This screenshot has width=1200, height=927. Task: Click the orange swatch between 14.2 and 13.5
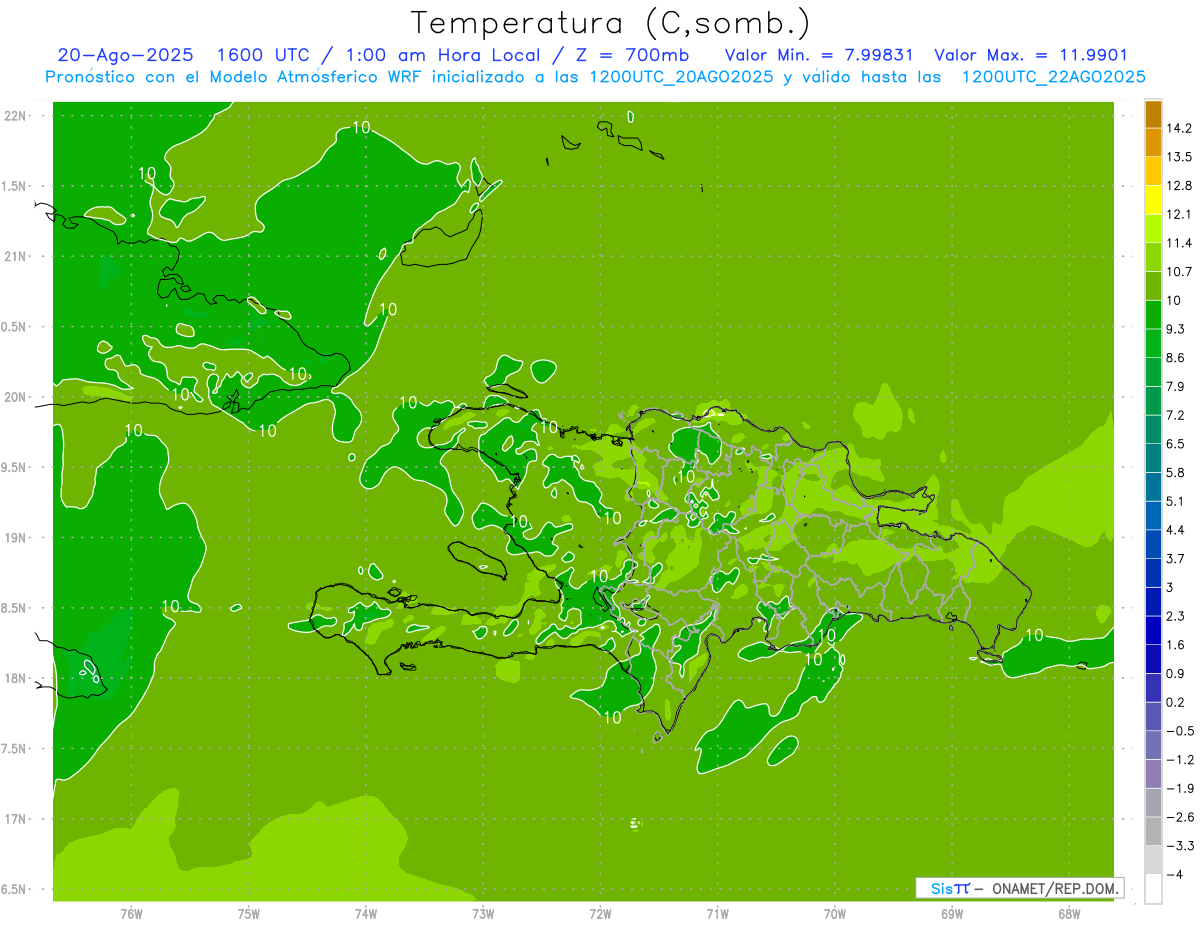pyautogui.click(x=1153, y=143)
